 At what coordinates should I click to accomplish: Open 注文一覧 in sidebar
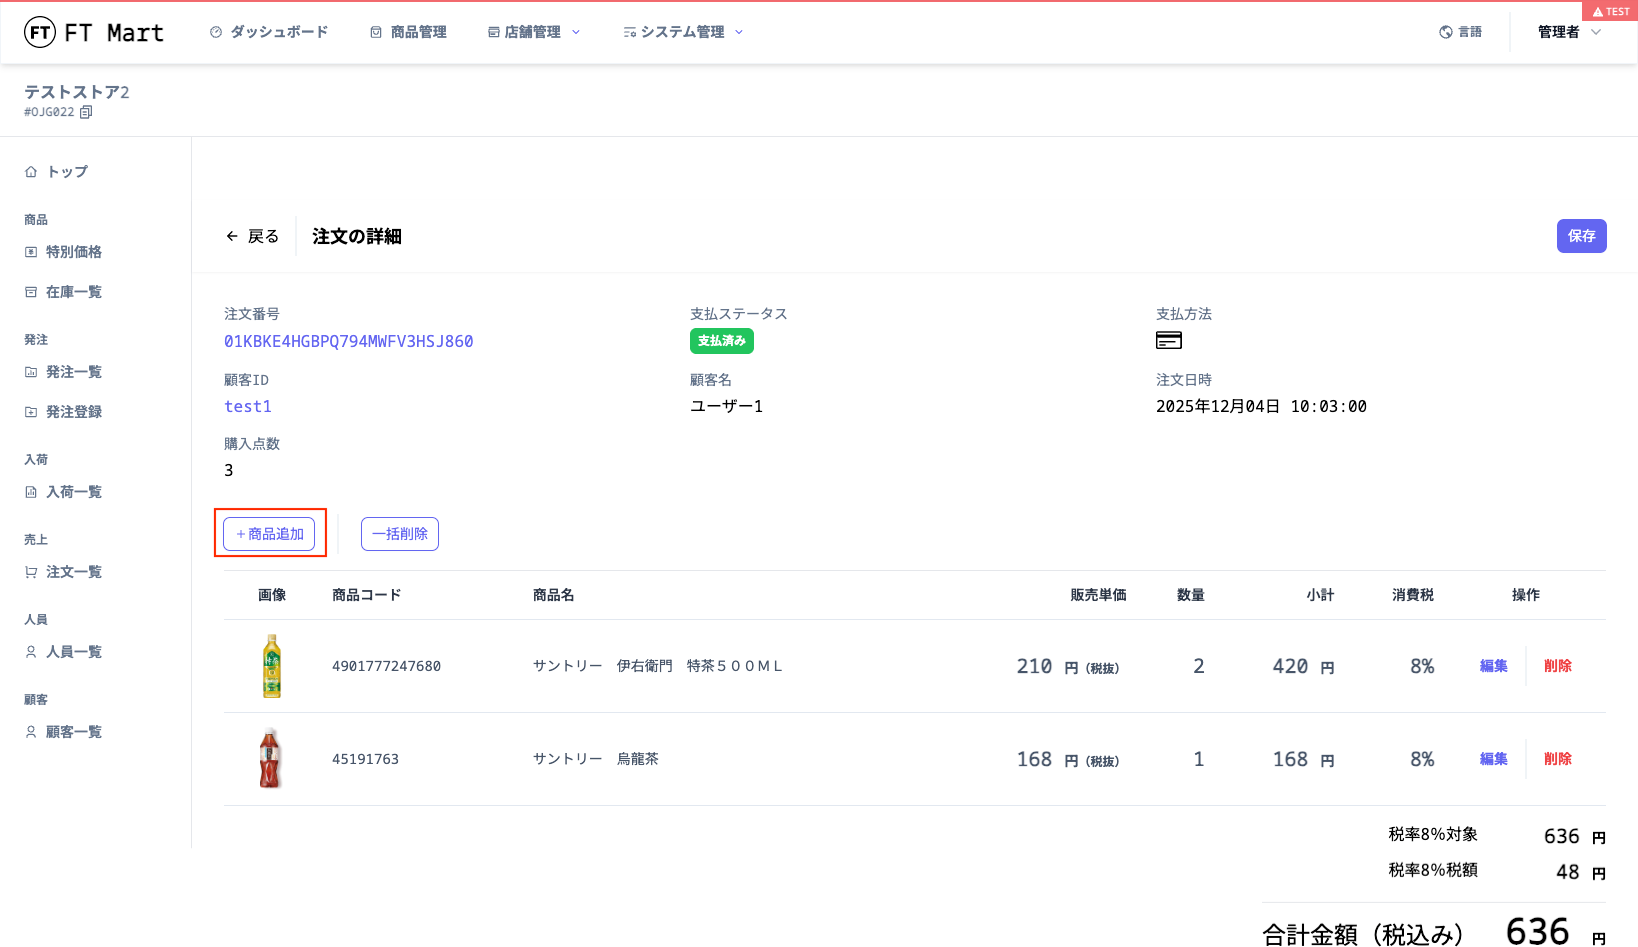(64, 572)
